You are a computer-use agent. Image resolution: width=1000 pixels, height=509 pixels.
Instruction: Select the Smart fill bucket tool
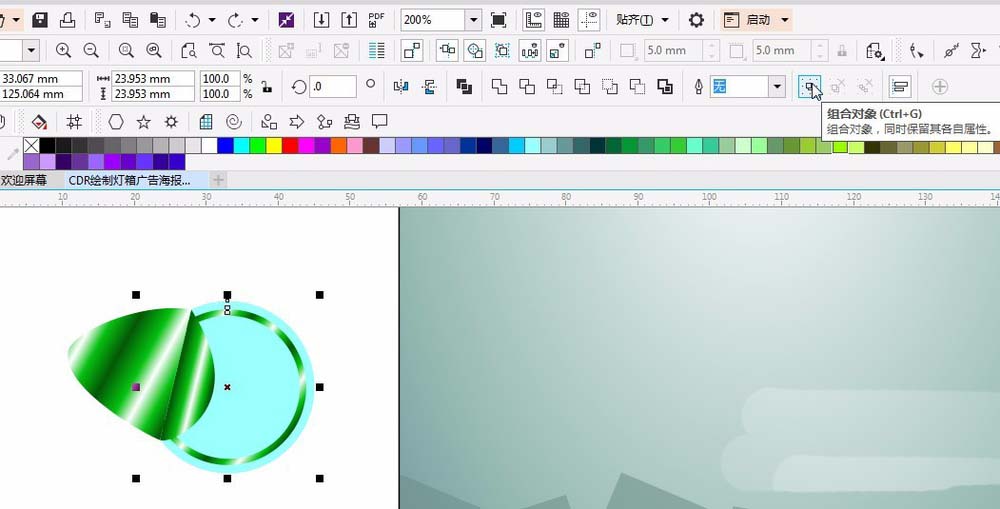[x=40, y=121]
